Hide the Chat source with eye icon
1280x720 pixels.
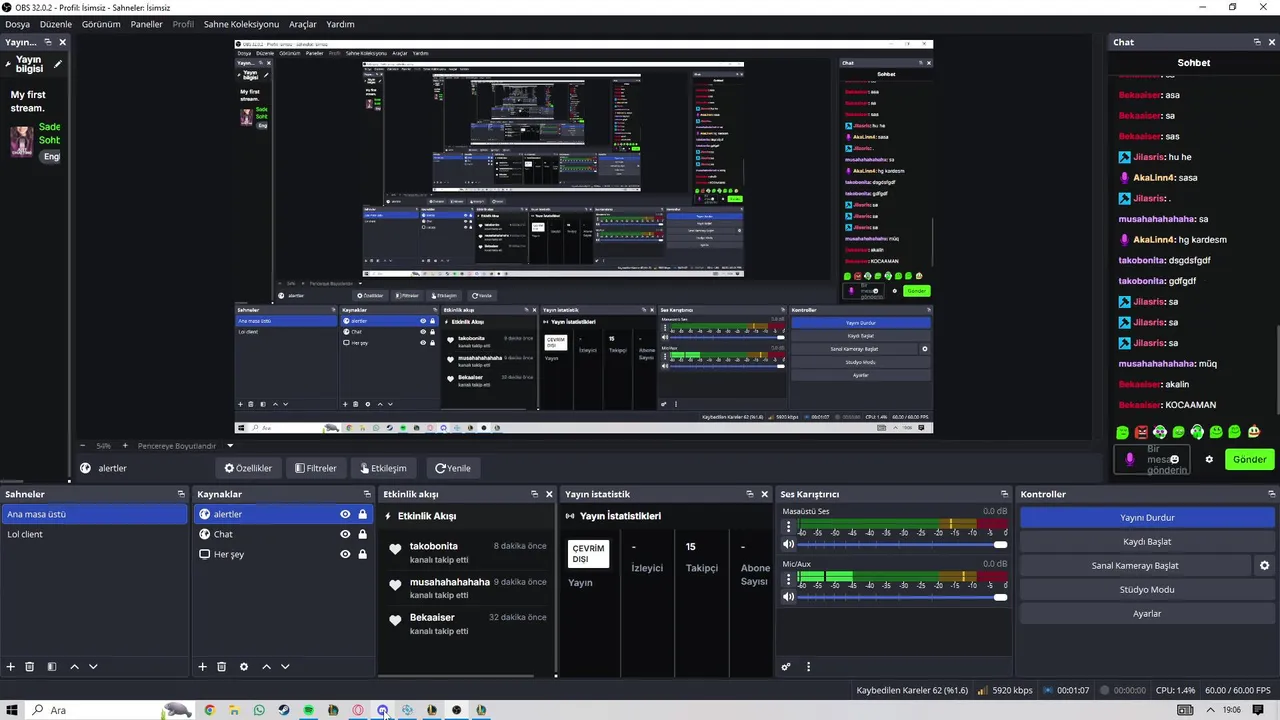tap(345, 534)
